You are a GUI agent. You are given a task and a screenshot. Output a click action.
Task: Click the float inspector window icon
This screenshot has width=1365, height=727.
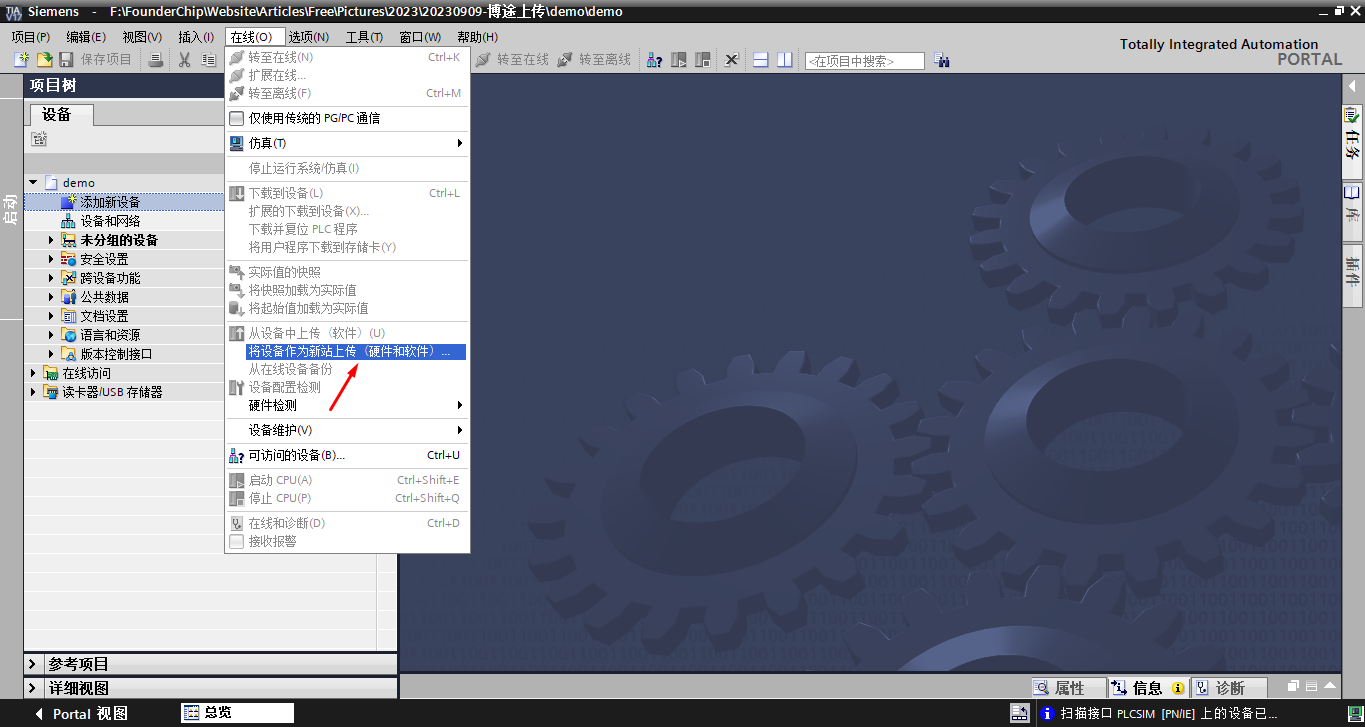[x=1293, y=686]
